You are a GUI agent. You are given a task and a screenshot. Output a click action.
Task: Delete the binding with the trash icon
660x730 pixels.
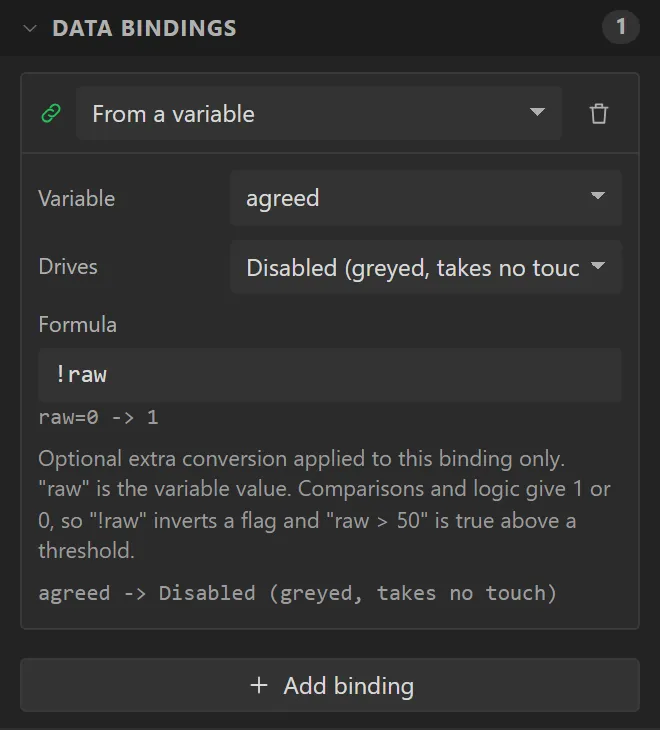coord(599,114)
